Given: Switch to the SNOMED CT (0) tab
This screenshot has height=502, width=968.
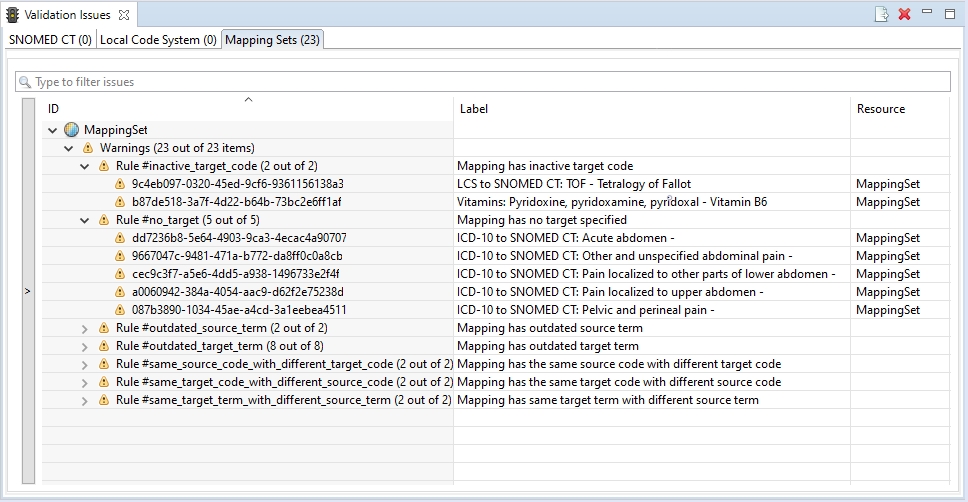Looking at the screenshot, I should (50, 40).
